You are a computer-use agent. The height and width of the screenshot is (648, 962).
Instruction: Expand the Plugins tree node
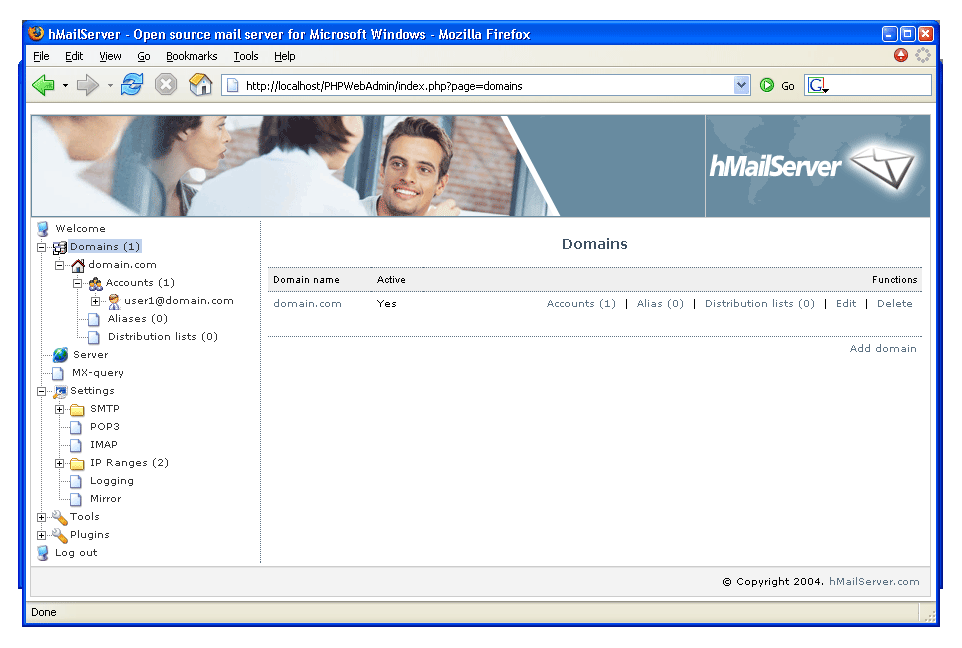click(42, 535)
